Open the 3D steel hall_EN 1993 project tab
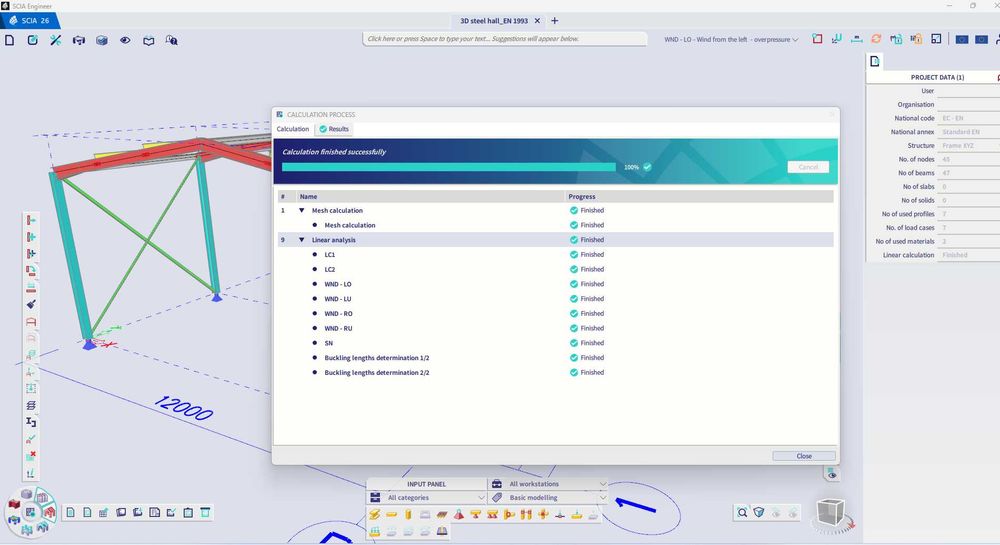 point(494,20)
